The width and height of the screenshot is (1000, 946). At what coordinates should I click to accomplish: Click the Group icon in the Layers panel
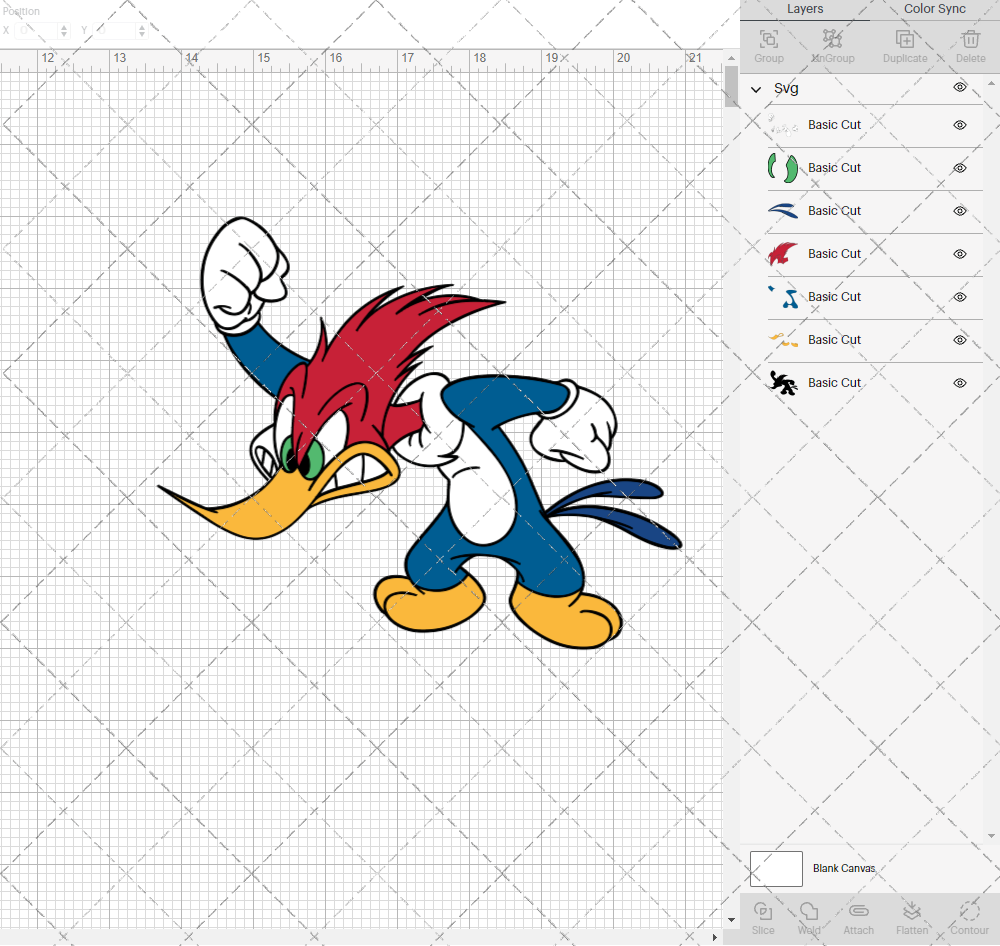coord(768,40)
